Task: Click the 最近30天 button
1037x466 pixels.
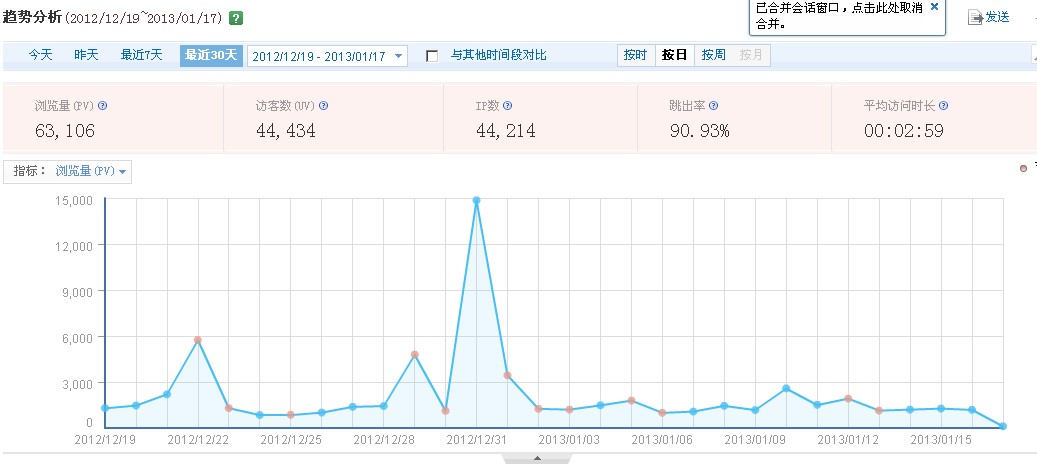Action: point(211,55)
